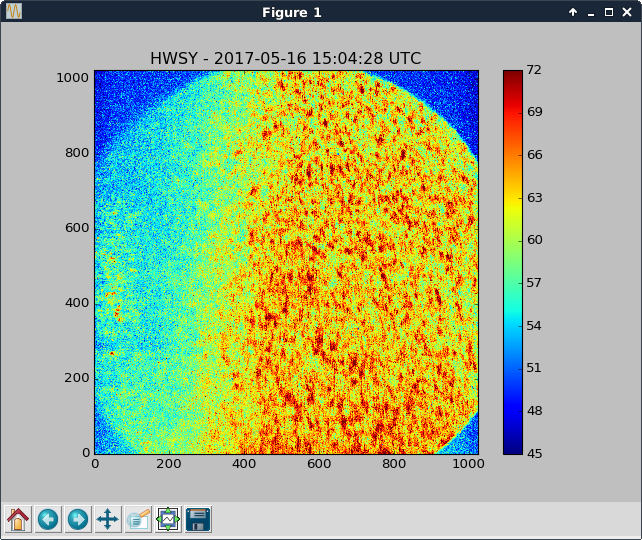Viewport: 642px width, 540px height.
Task: Select the Pan axes cross-arrows tool
Action: (108, 519)
